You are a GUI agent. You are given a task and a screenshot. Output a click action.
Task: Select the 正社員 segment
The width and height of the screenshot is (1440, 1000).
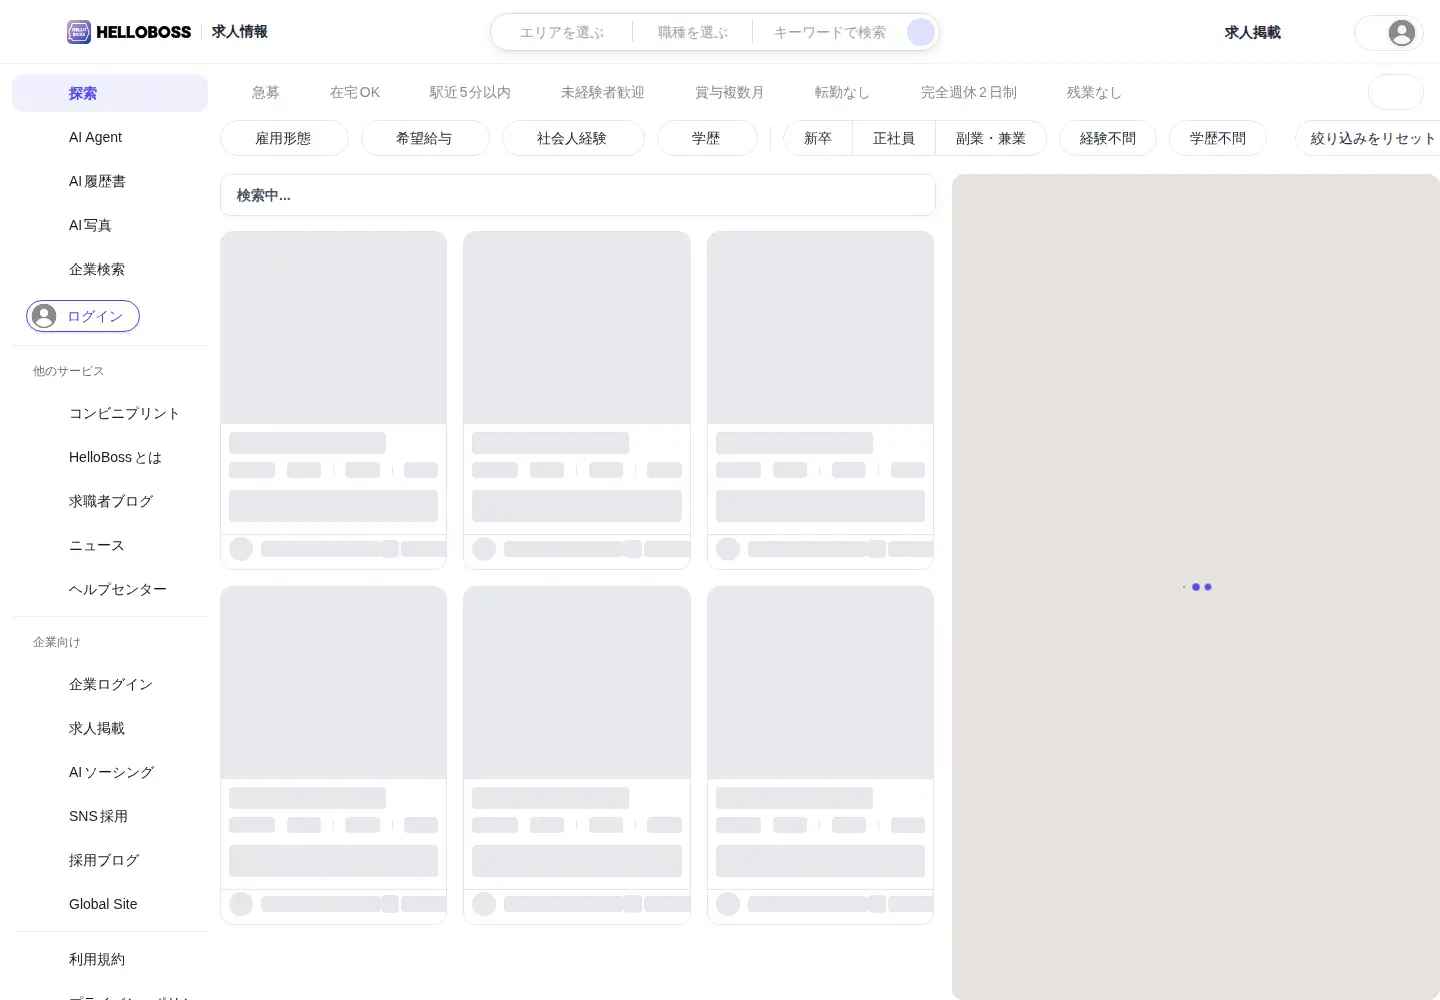click(894, 138)
